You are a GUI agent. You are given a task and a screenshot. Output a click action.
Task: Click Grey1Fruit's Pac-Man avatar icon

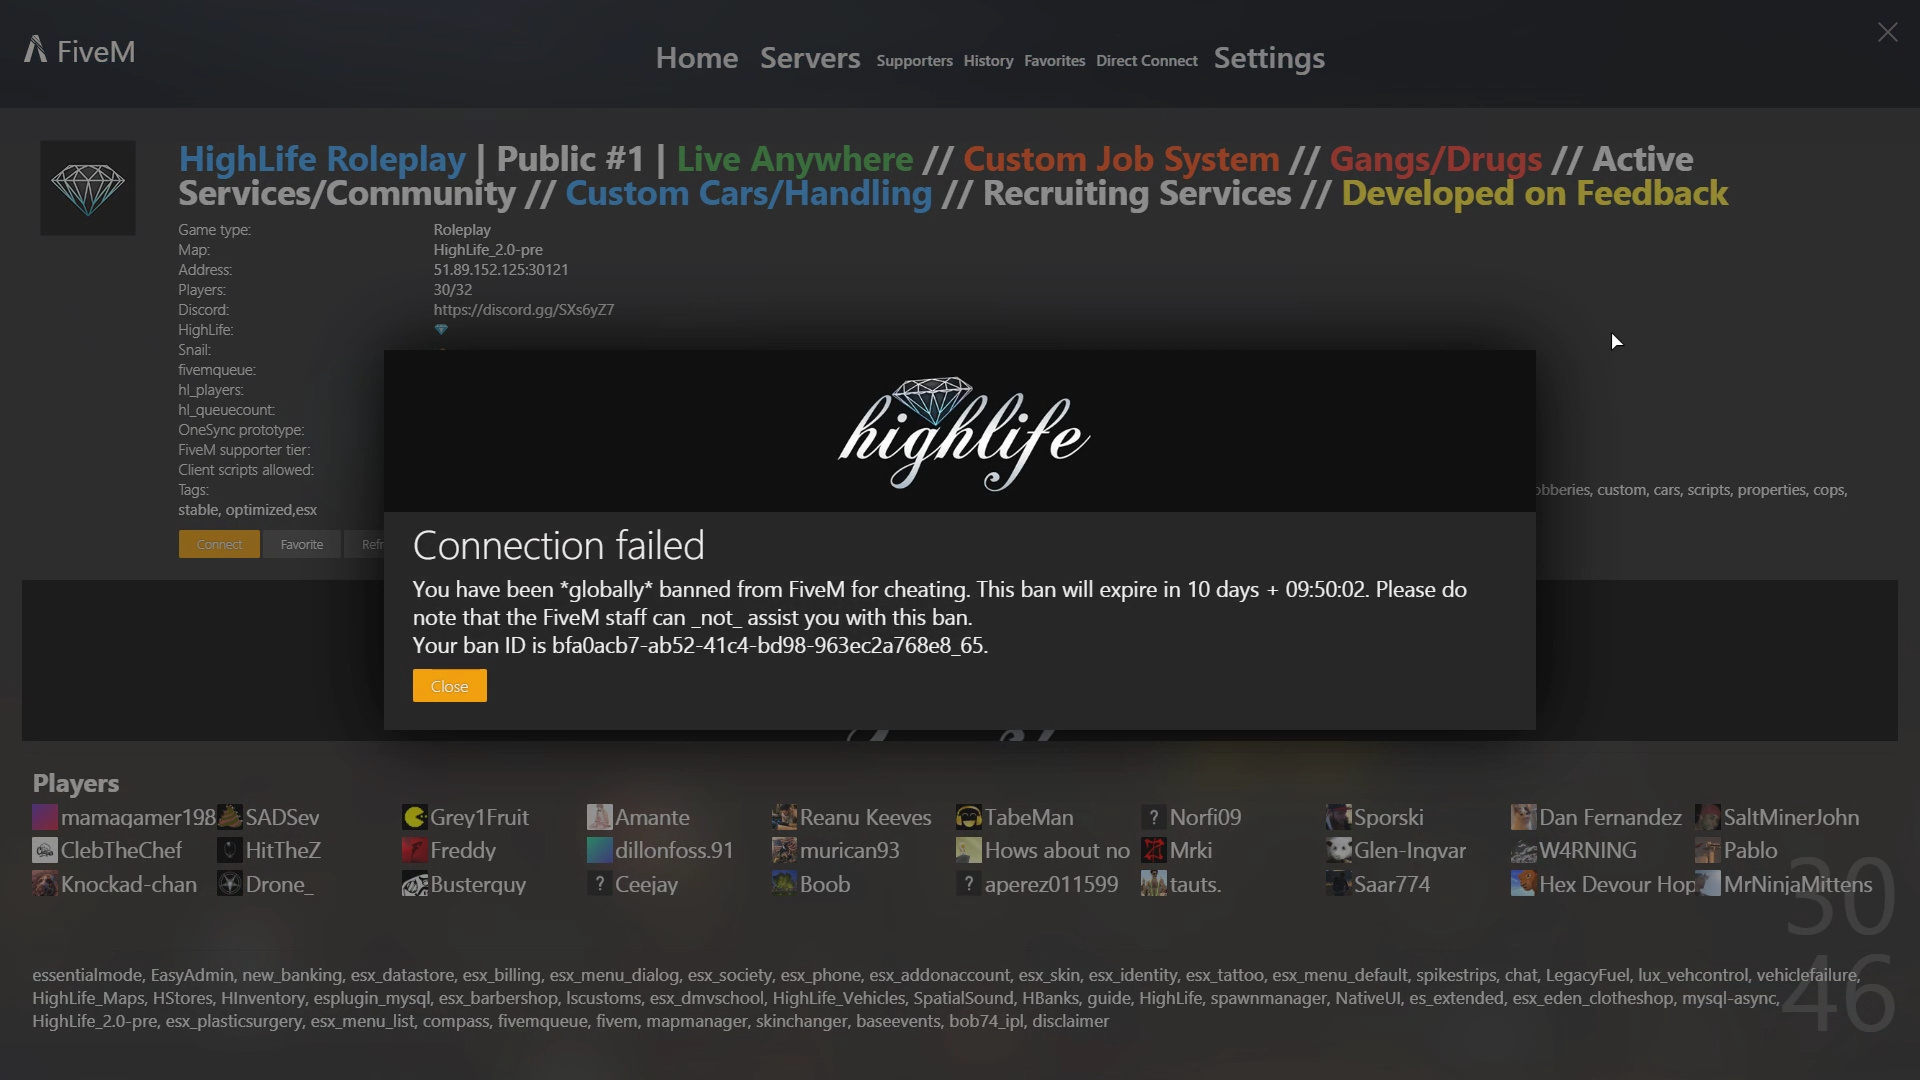[x=413, y=817]
